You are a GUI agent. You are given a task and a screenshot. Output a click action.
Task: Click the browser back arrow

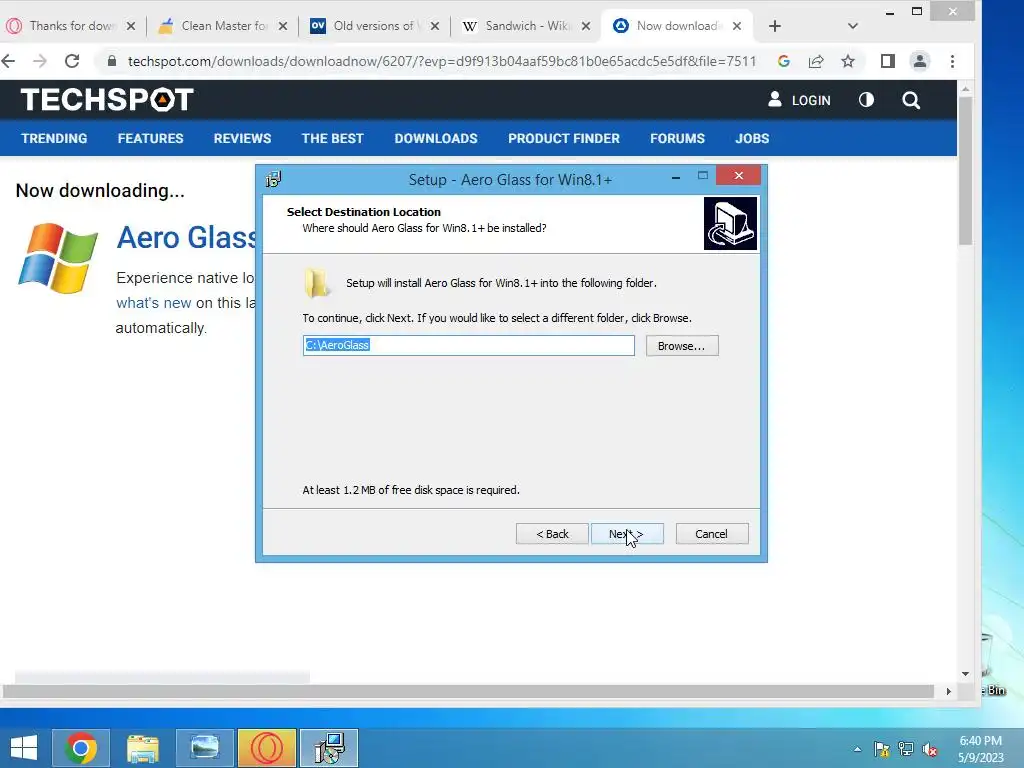pyautogui.click(x=9, y=61)
